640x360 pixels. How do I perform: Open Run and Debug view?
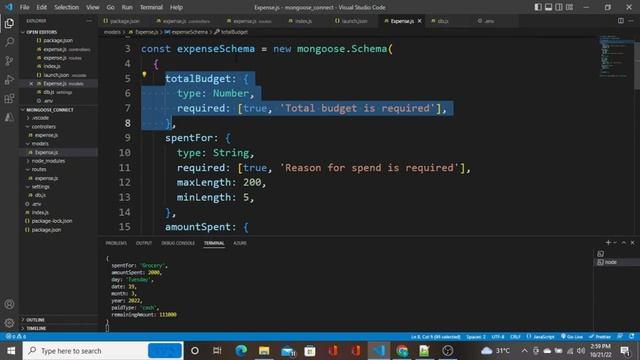9,80
